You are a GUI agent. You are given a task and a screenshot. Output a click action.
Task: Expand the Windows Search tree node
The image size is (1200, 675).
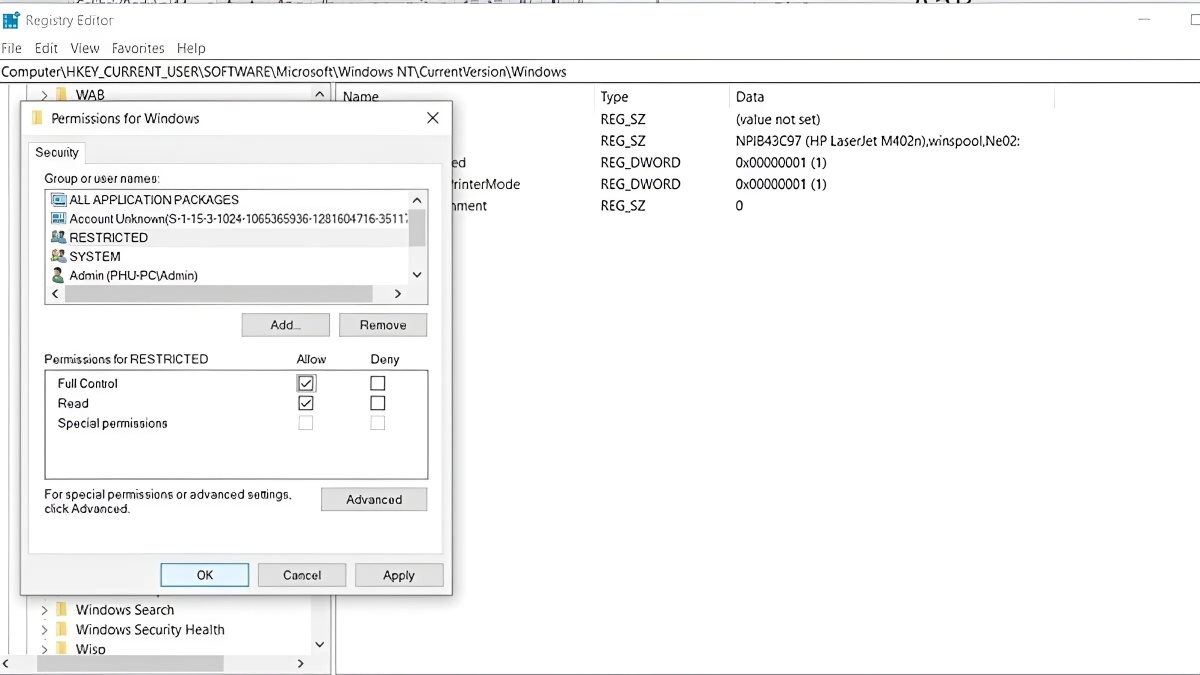pyautogui.click(x=43, y=609)
